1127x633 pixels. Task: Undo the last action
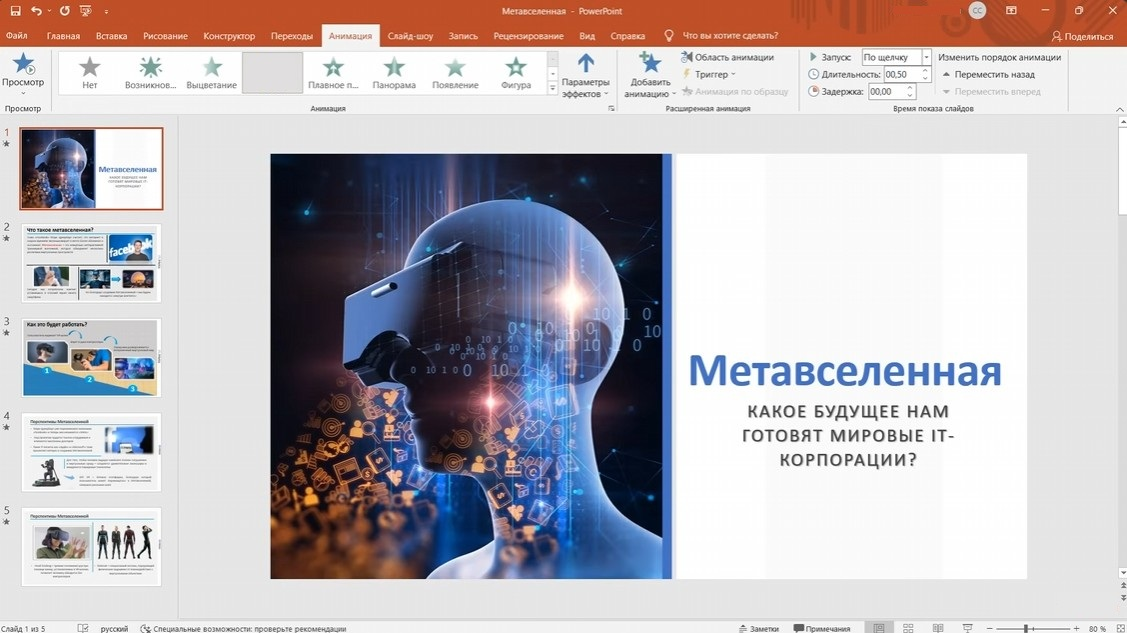tap(35, 11)
